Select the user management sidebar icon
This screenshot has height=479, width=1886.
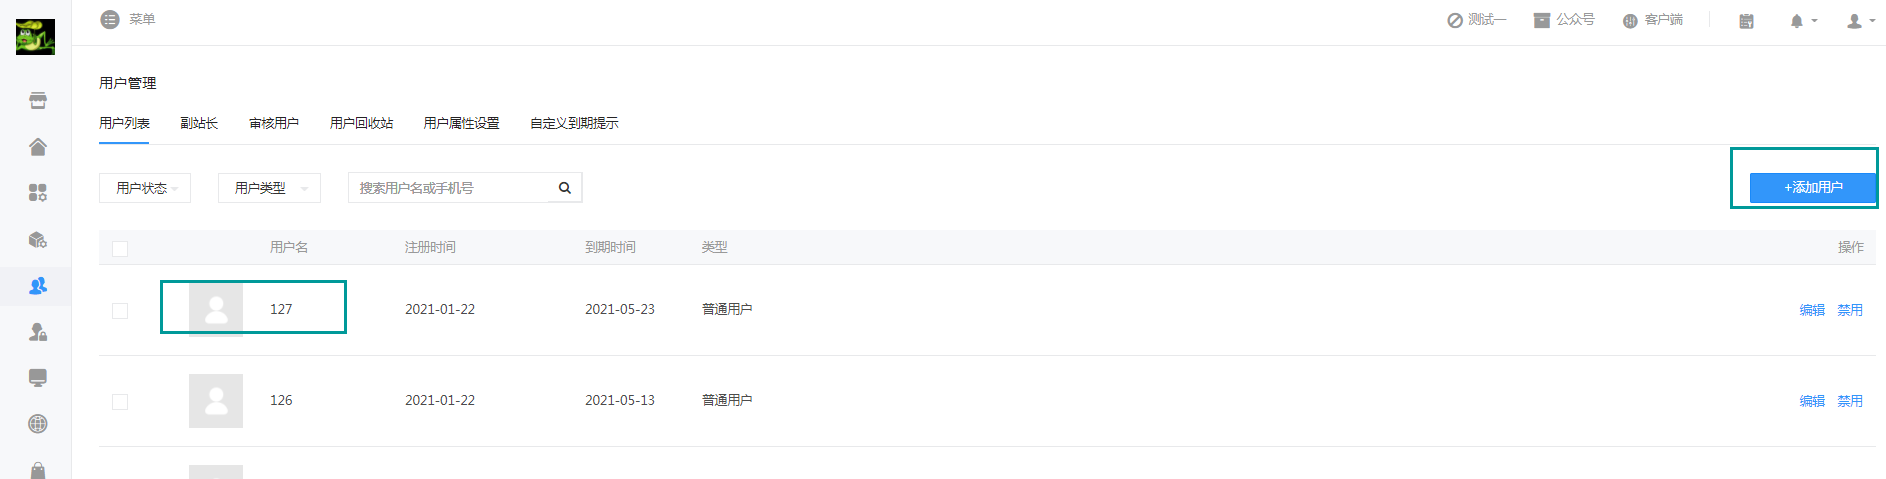coord(38,286)
